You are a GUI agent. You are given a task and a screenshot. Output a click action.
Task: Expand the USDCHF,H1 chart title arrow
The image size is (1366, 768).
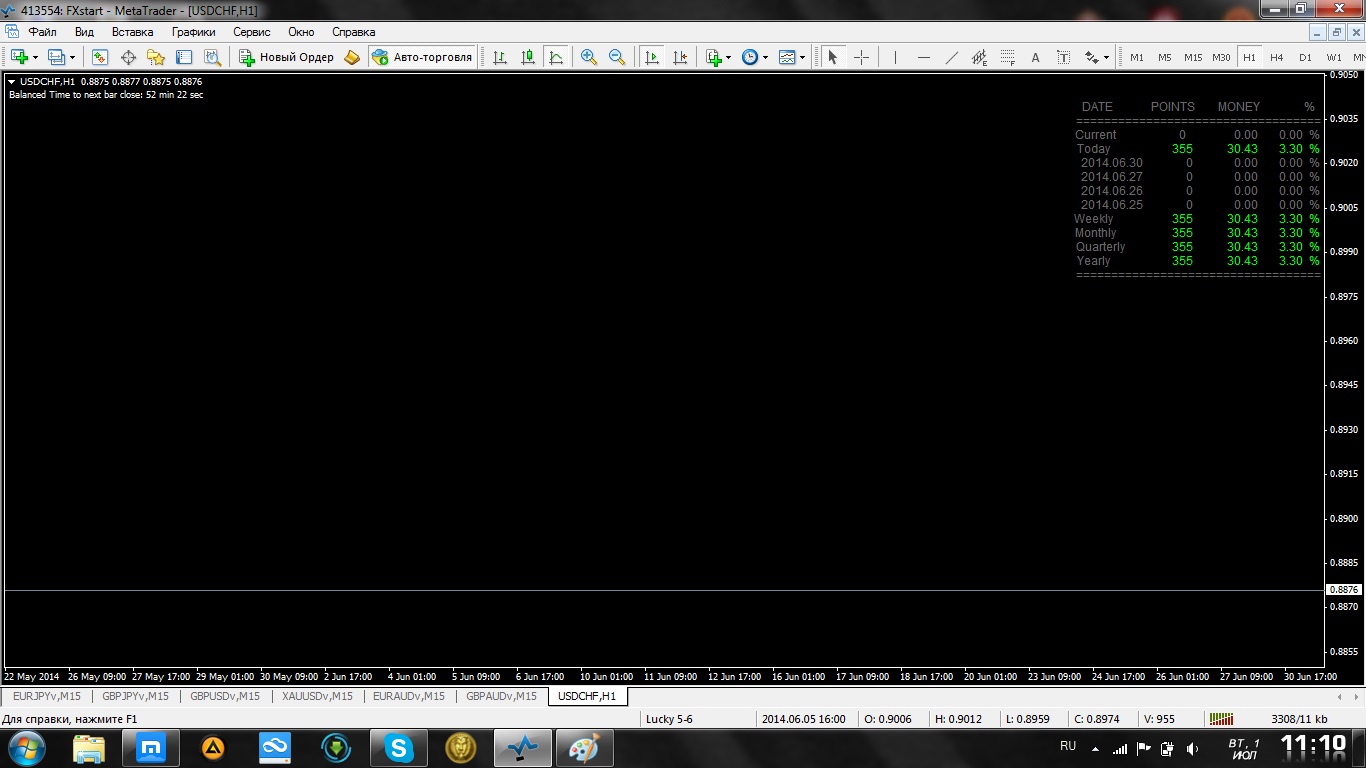[11, 82]
